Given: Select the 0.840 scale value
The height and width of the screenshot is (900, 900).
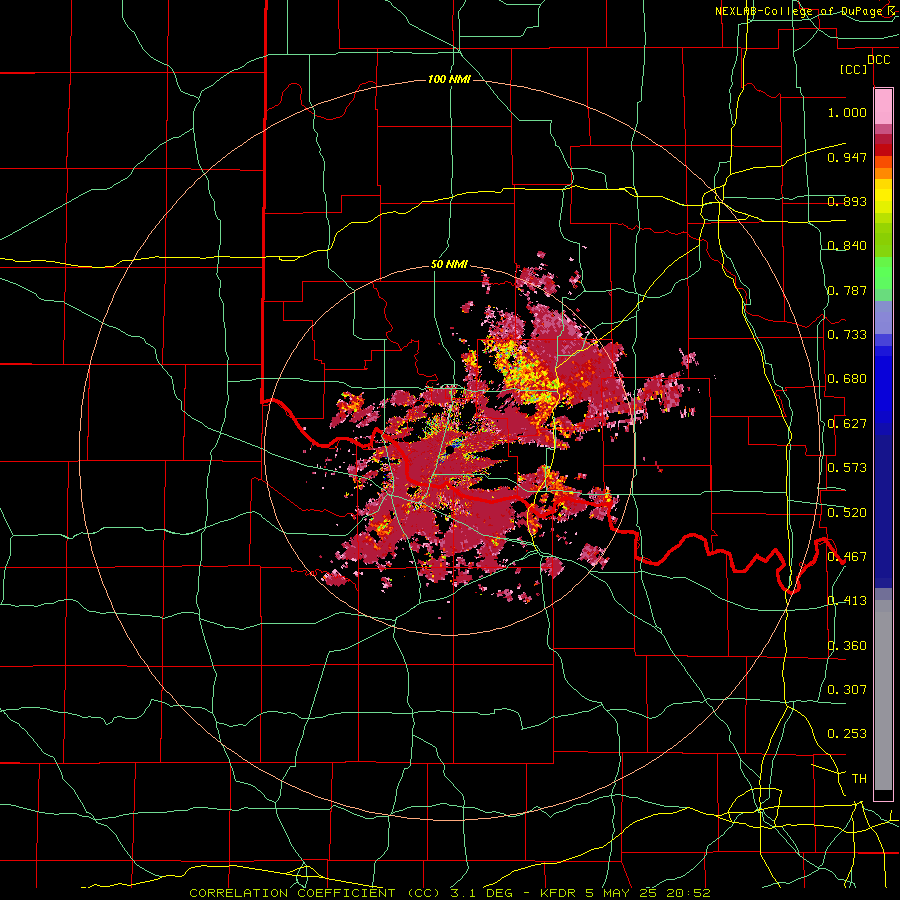Looking at the screenshot, I should click(x=847, y=246).
